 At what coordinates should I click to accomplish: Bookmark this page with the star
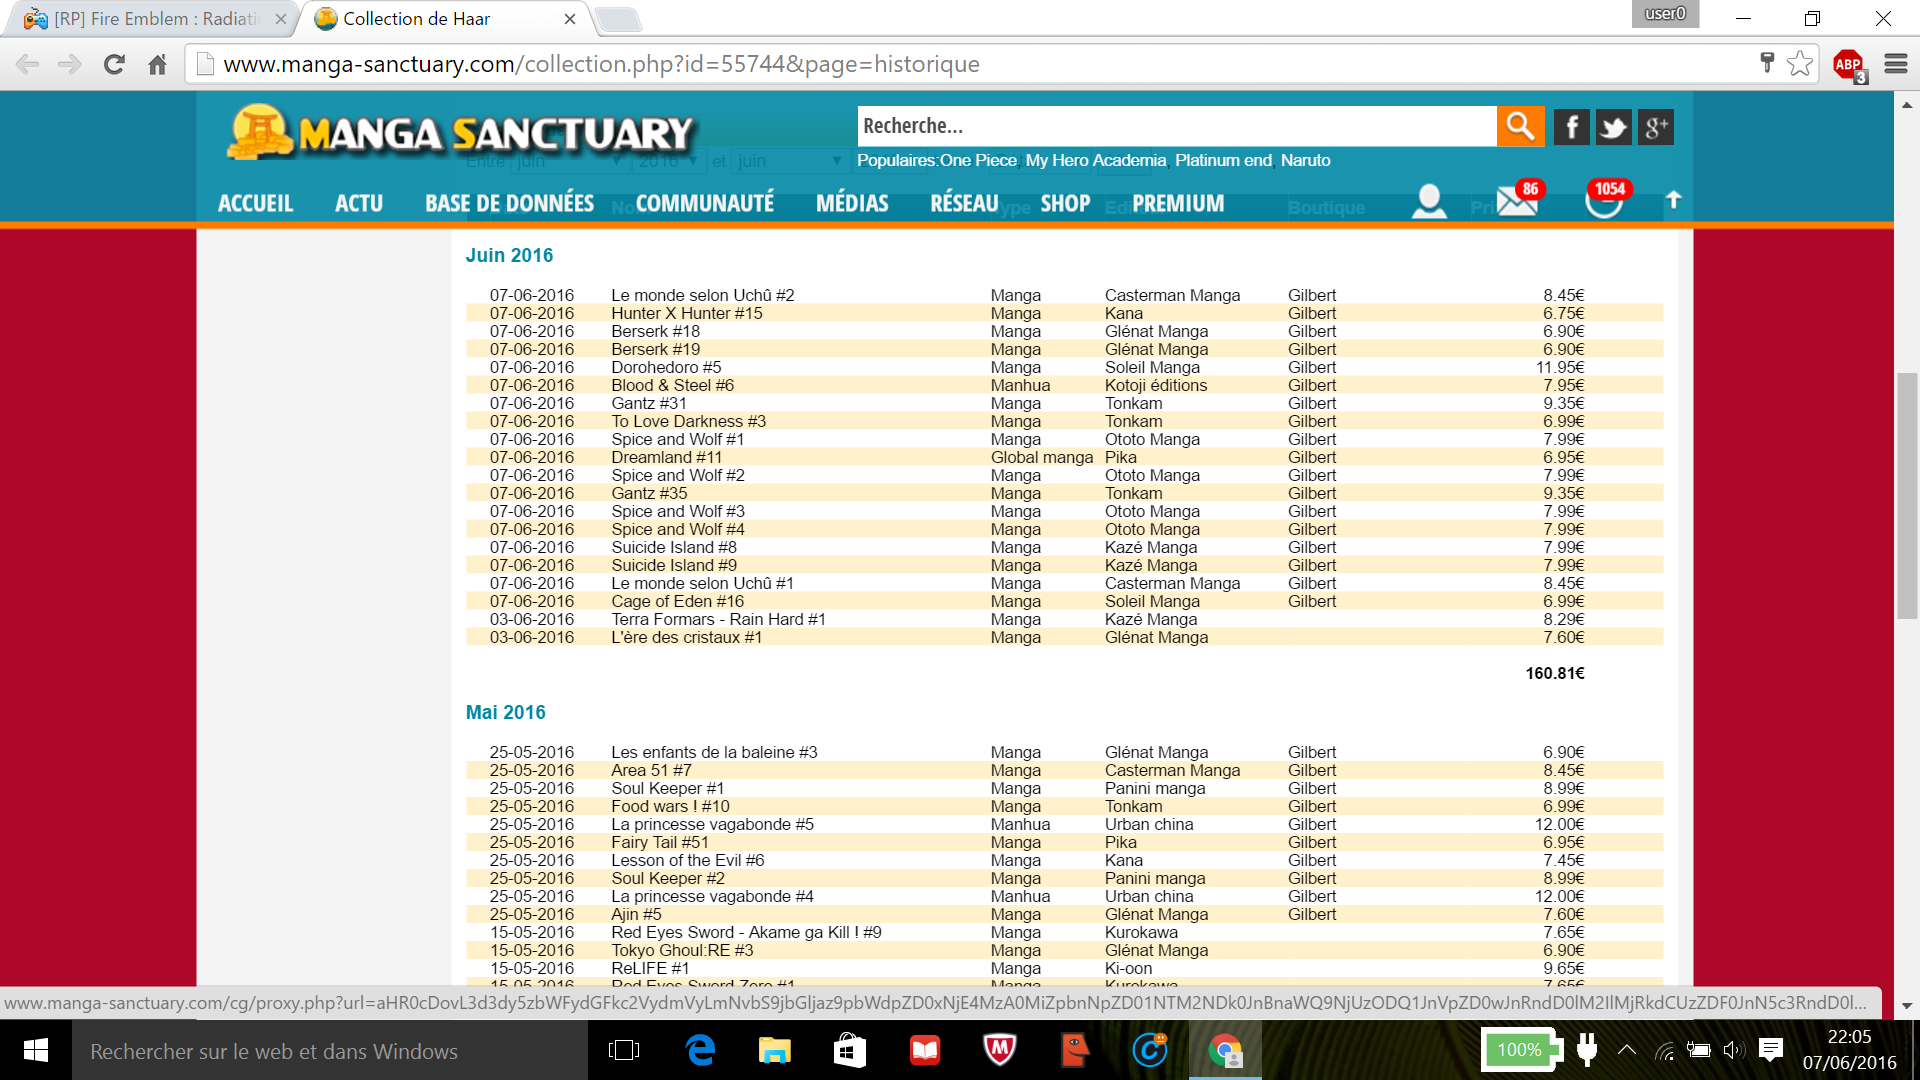tap(1800, 64)
